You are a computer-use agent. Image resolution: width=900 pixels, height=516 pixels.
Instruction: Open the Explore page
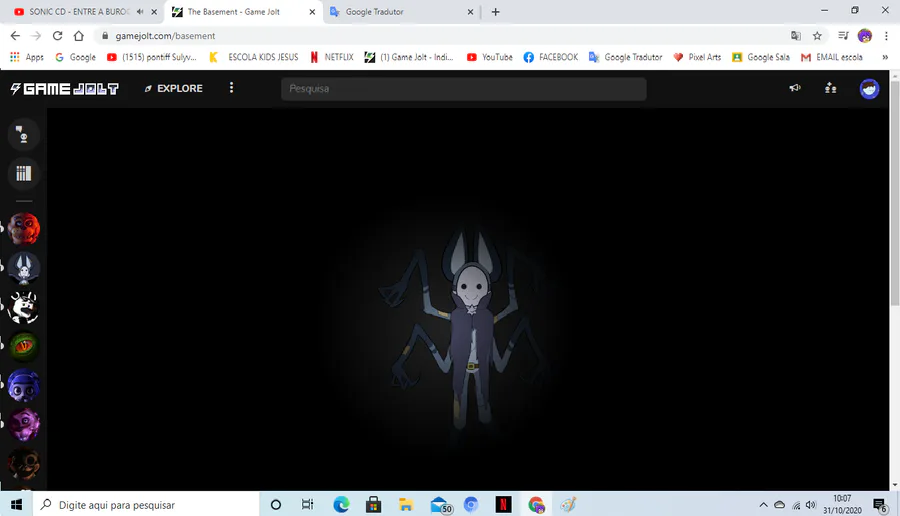coord(173,88)
